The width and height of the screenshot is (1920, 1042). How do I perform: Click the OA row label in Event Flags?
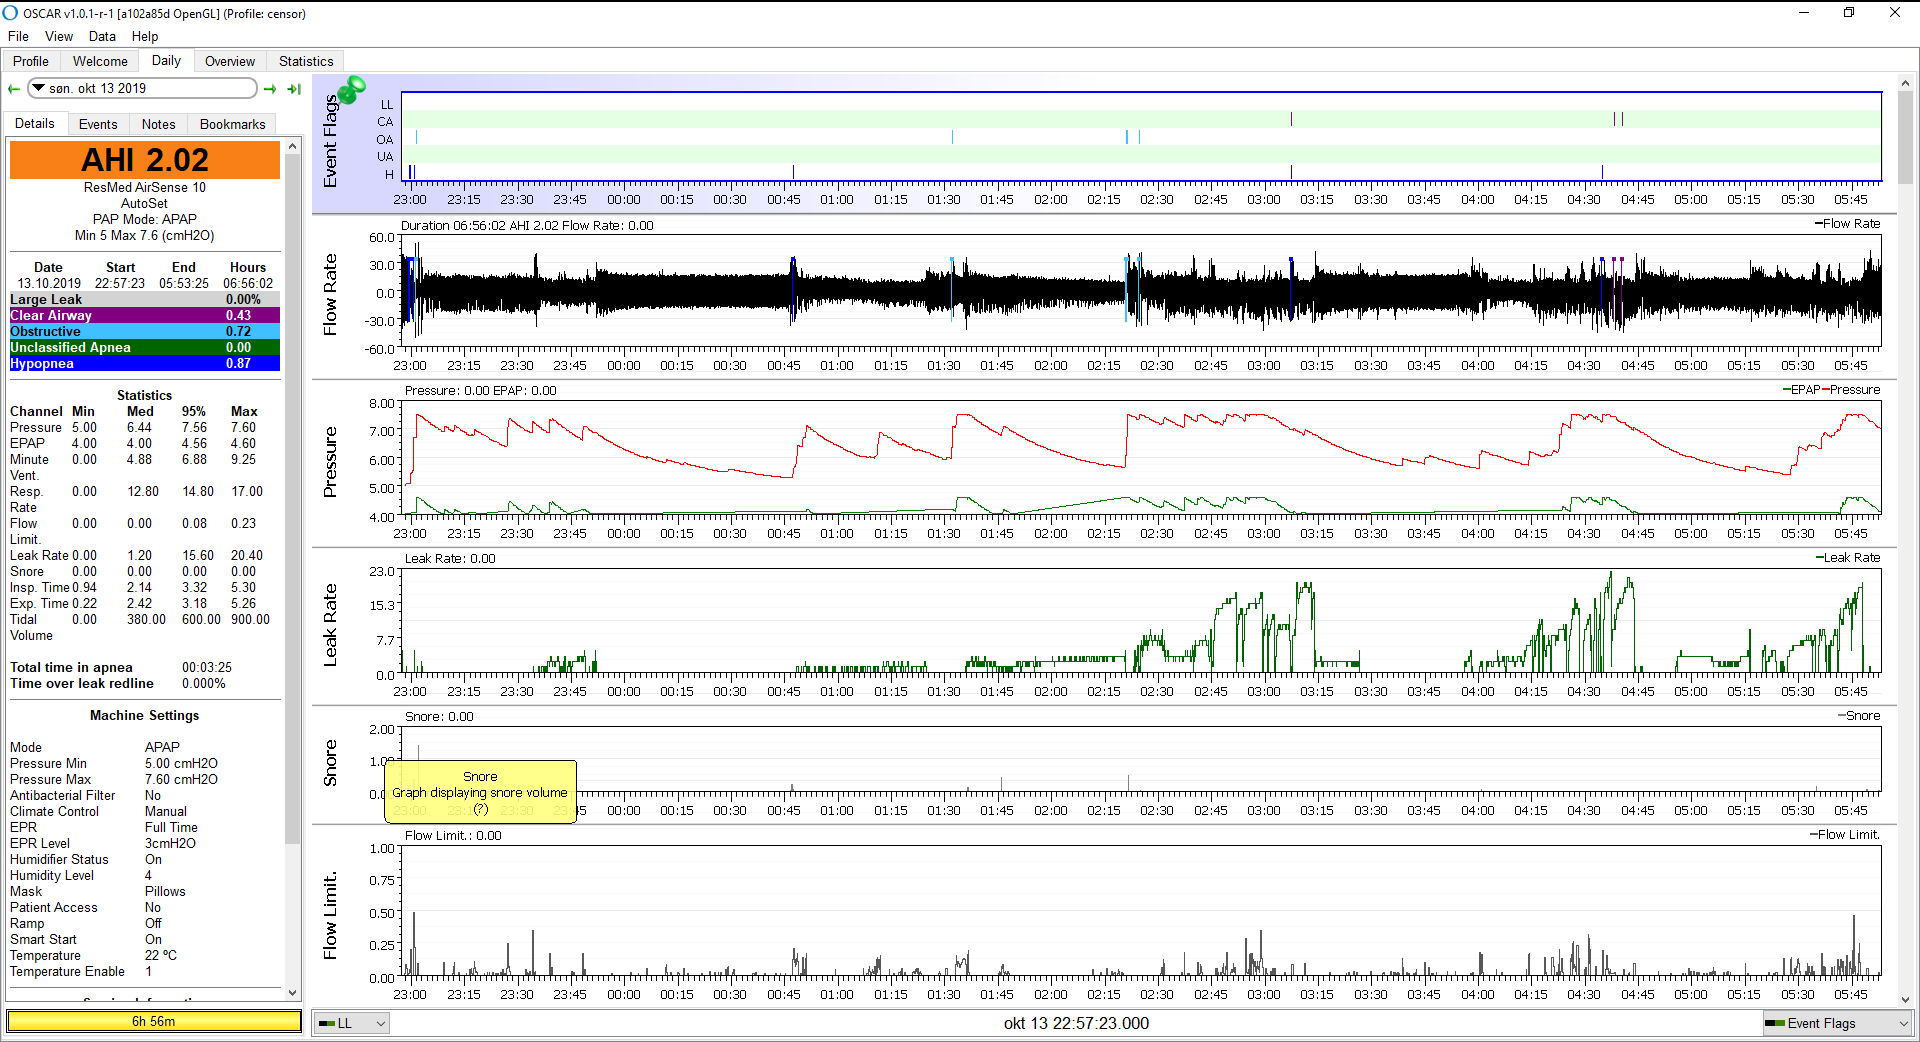[x=385, y=139]
